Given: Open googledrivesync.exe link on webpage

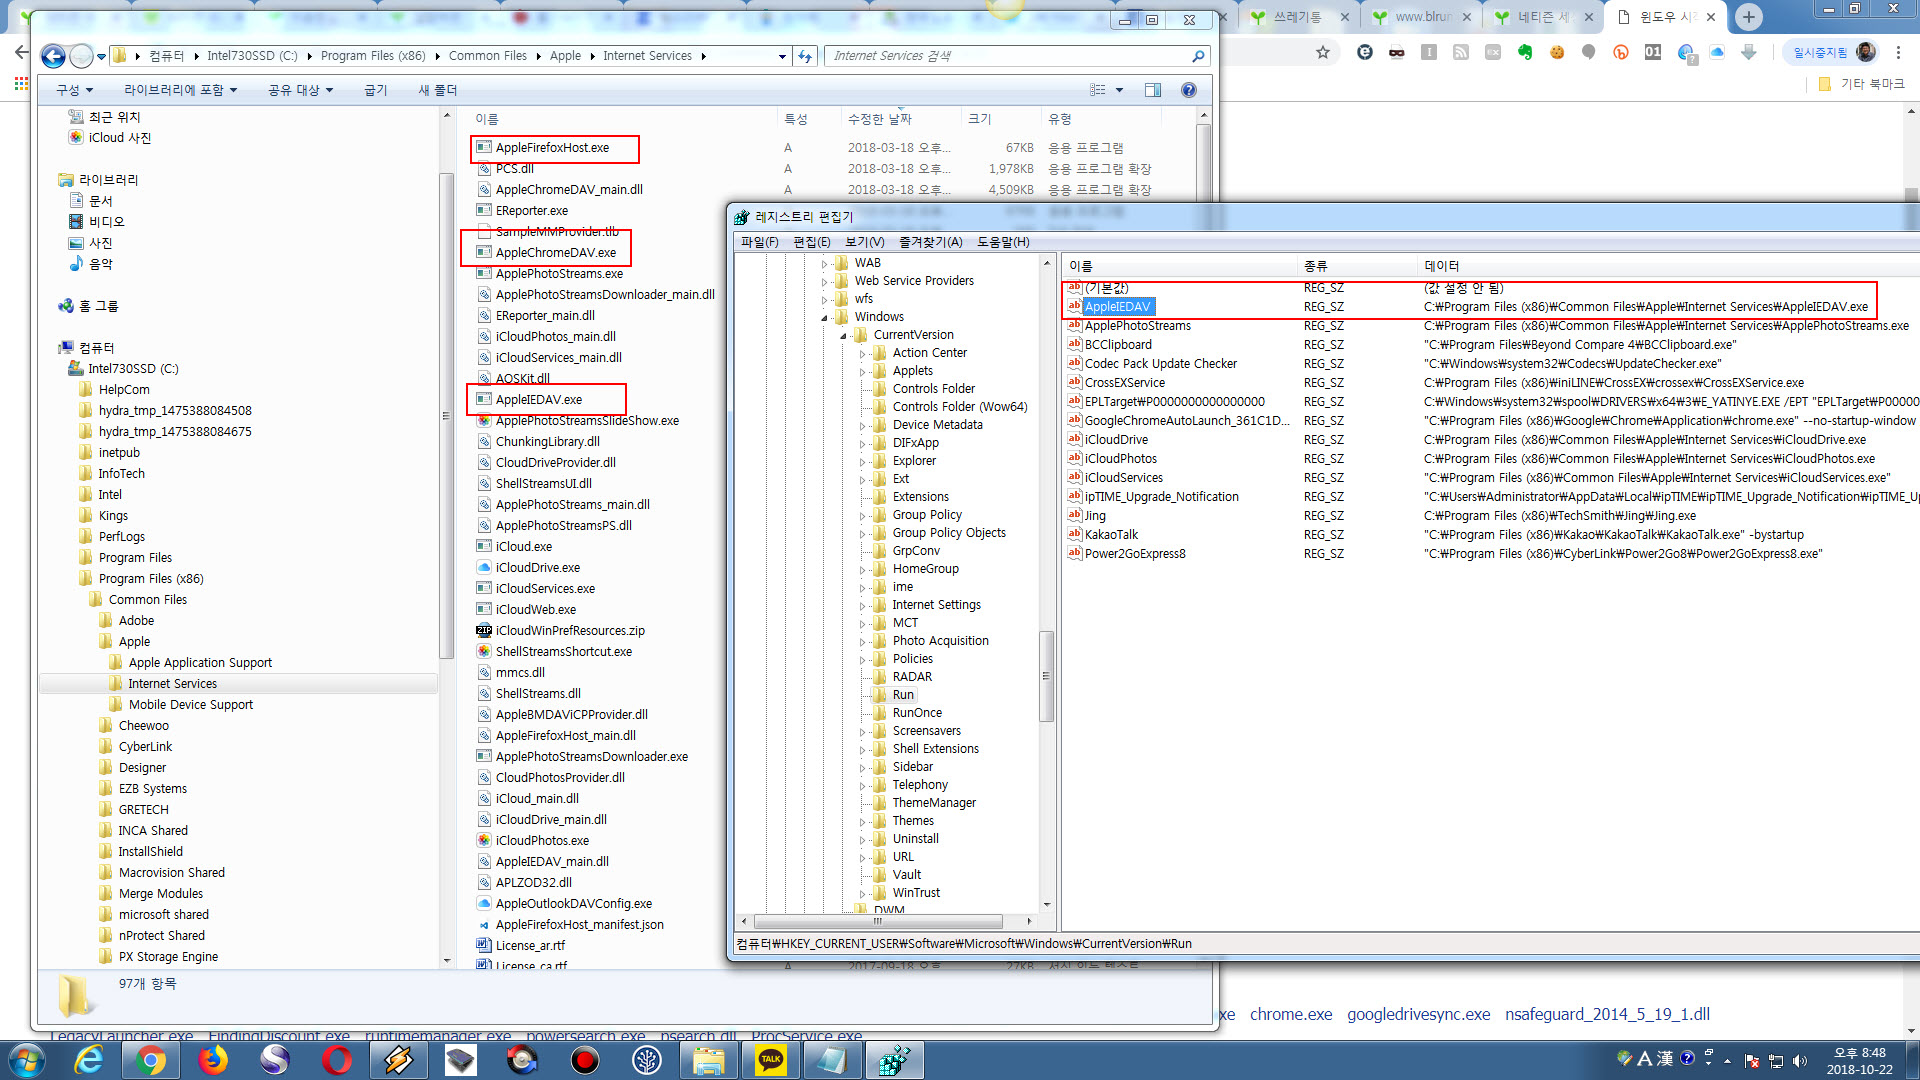Looking at the screenshot, I should pyautogui.click(x=1418, y=1015).
